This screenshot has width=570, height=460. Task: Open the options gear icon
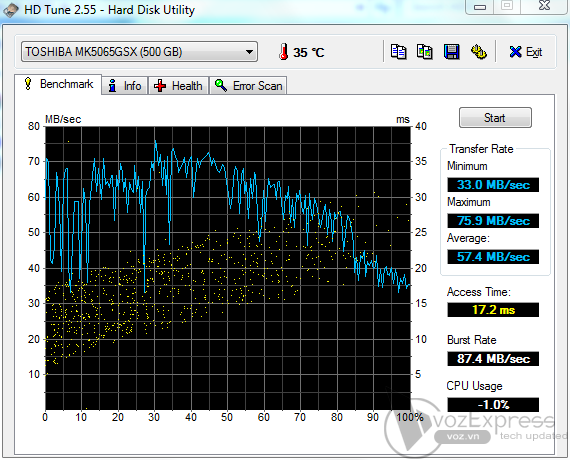click(478, 52)
